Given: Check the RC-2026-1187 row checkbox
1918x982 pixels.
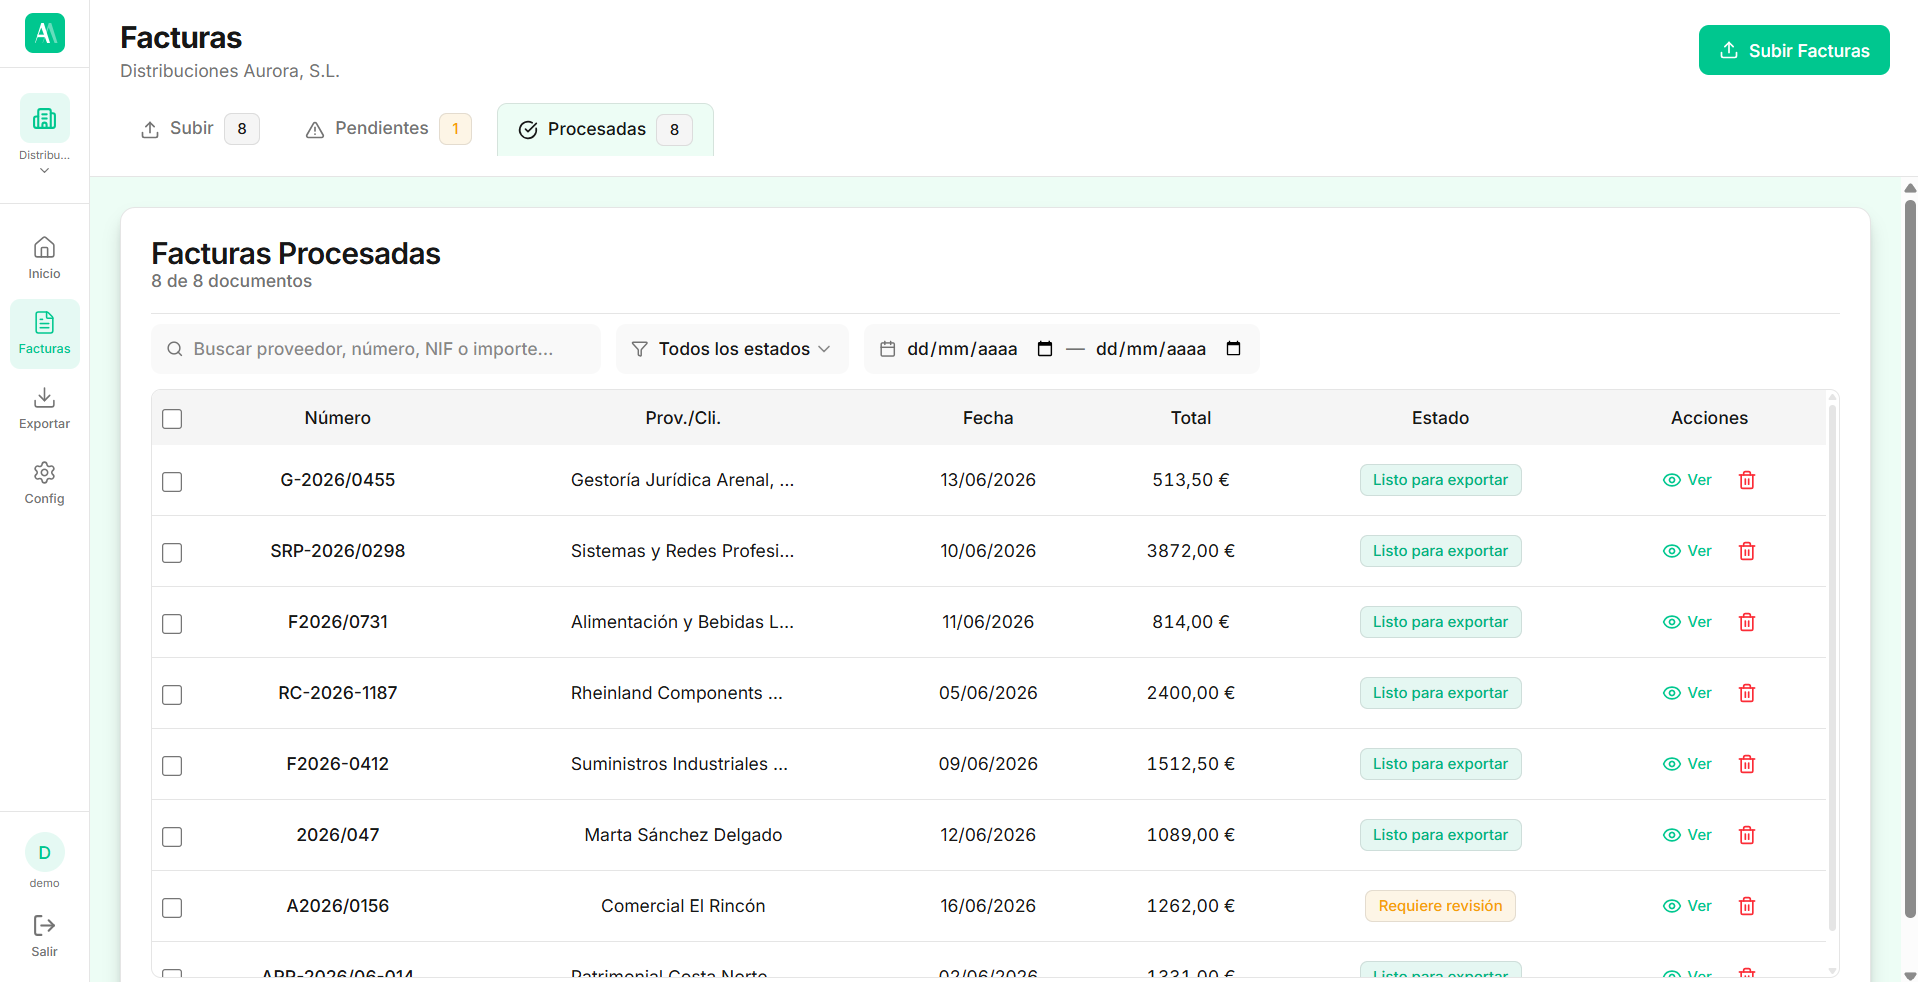Looking at the screenshot, I should click(x=172, y=695).
